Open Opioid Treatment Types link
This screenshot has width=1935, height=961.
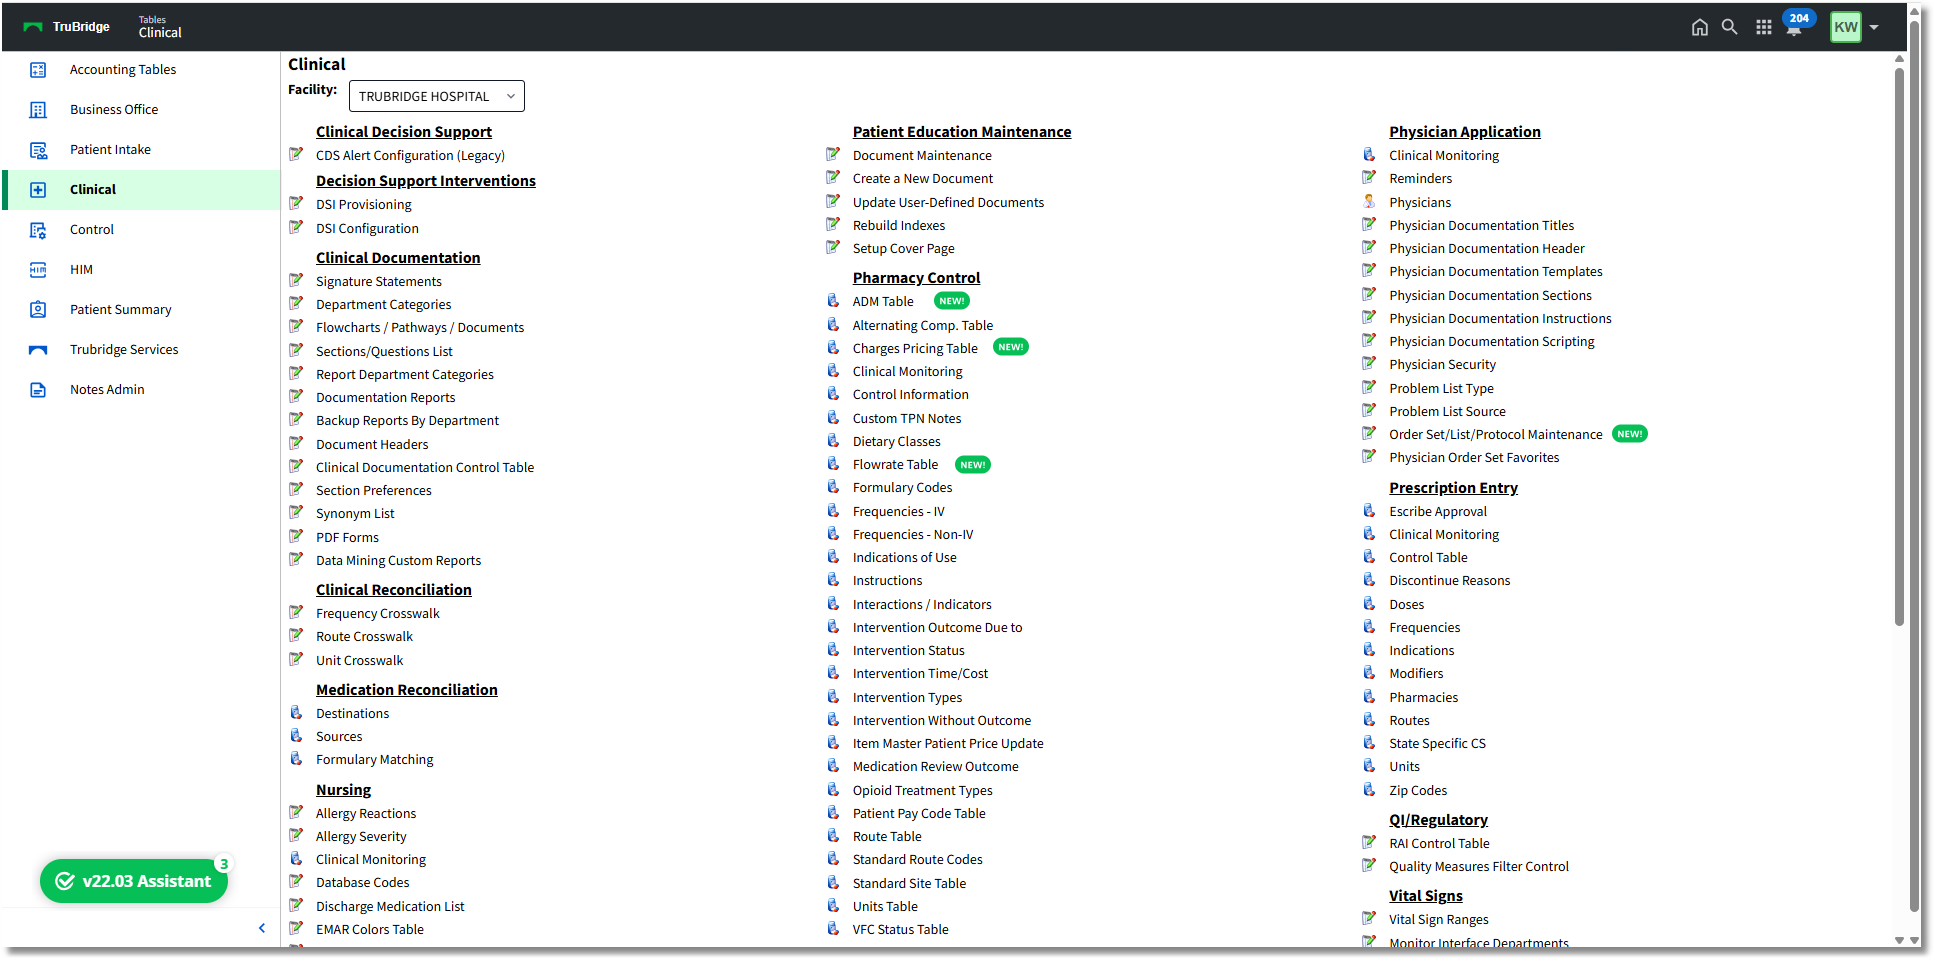(923, 790)
